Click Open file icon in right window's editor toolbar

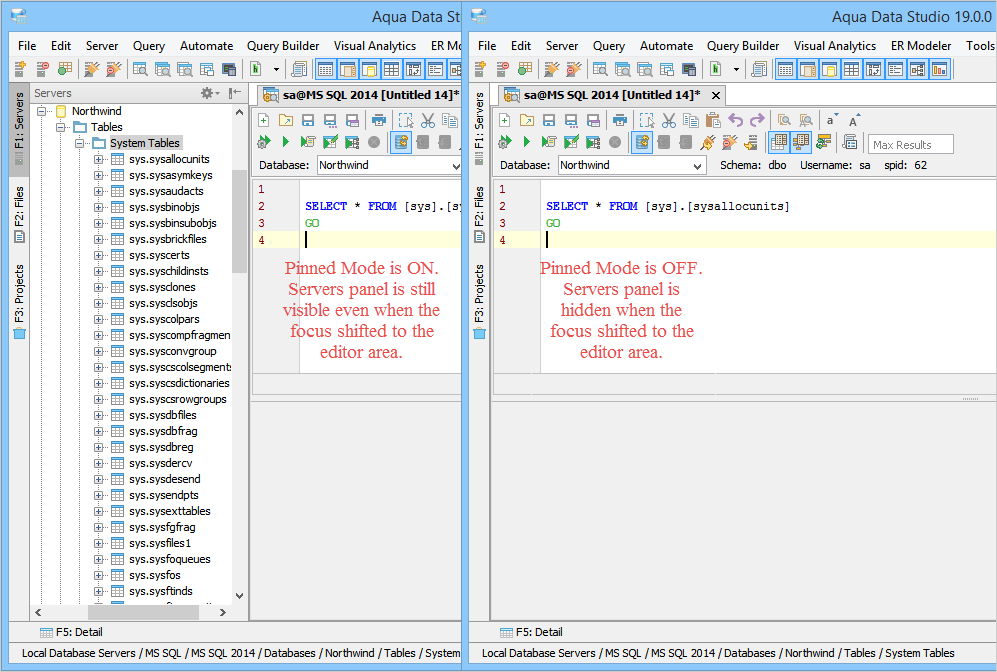(526, 120)
